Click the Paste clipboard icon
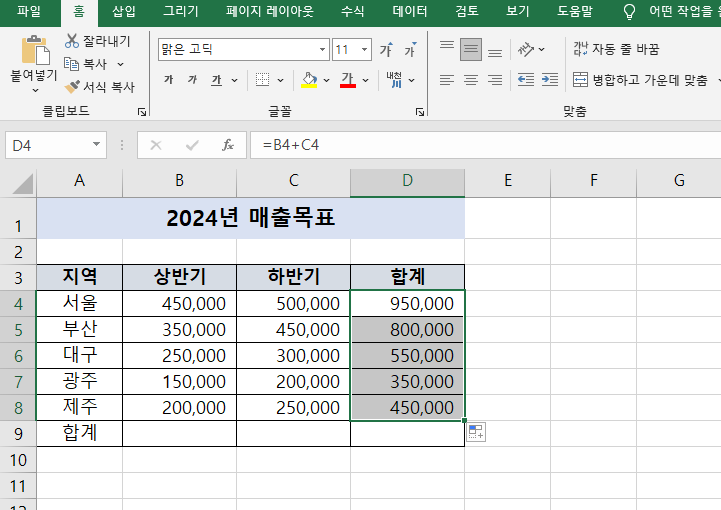This screenshot has height=510, width=721. (35, 50)
